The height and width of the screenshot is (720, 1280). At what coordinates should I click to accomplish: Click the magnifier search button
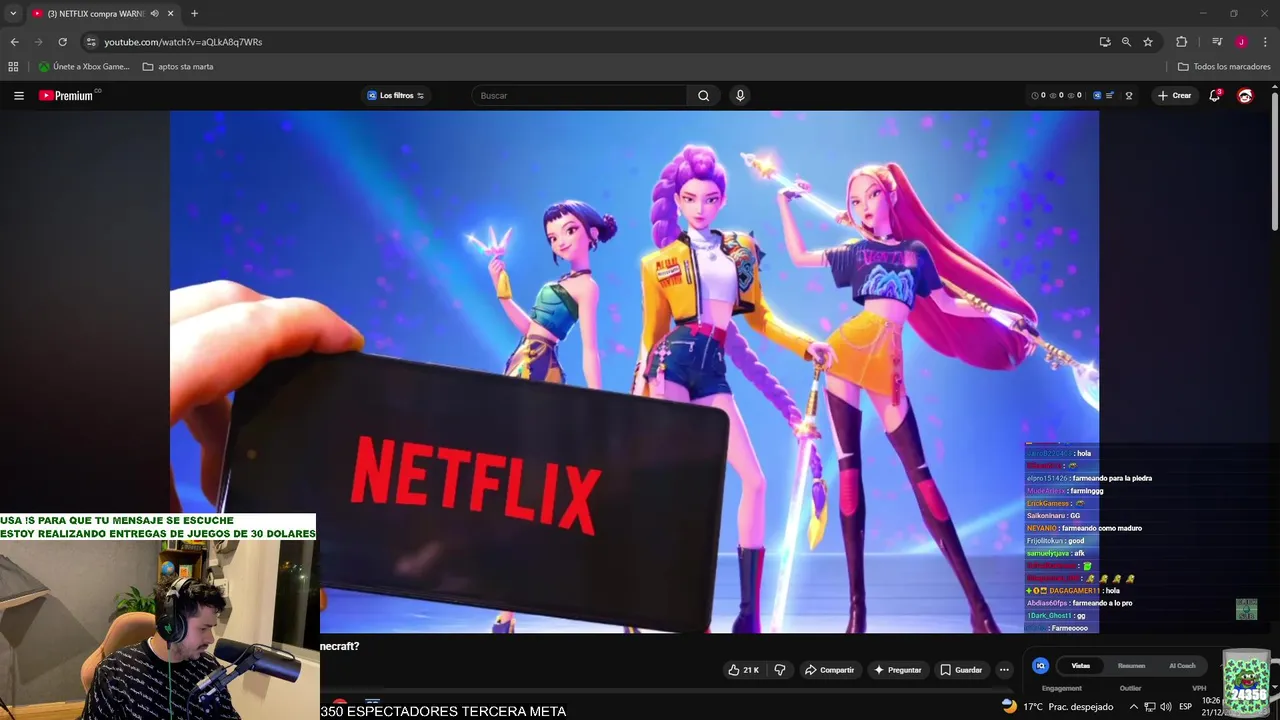pyautogui.click(x=704, y=96)
